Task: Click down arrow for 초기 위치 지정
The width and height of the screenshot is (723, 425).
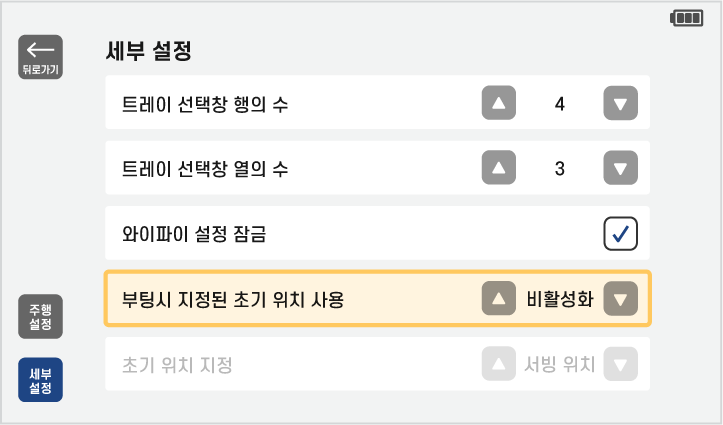Action: coord(621,364)
